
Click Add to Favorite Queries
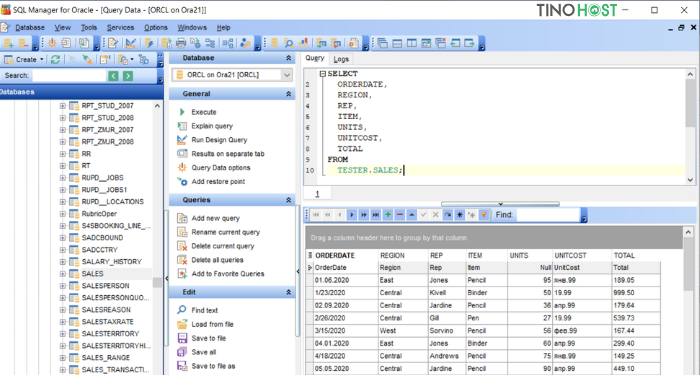pyautogui.click(x=228, y=274)
